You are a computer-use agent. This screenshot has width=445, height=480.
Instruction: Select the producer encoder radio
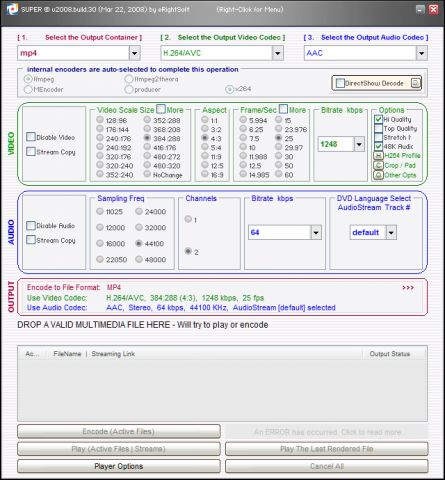tap(129, 89)
